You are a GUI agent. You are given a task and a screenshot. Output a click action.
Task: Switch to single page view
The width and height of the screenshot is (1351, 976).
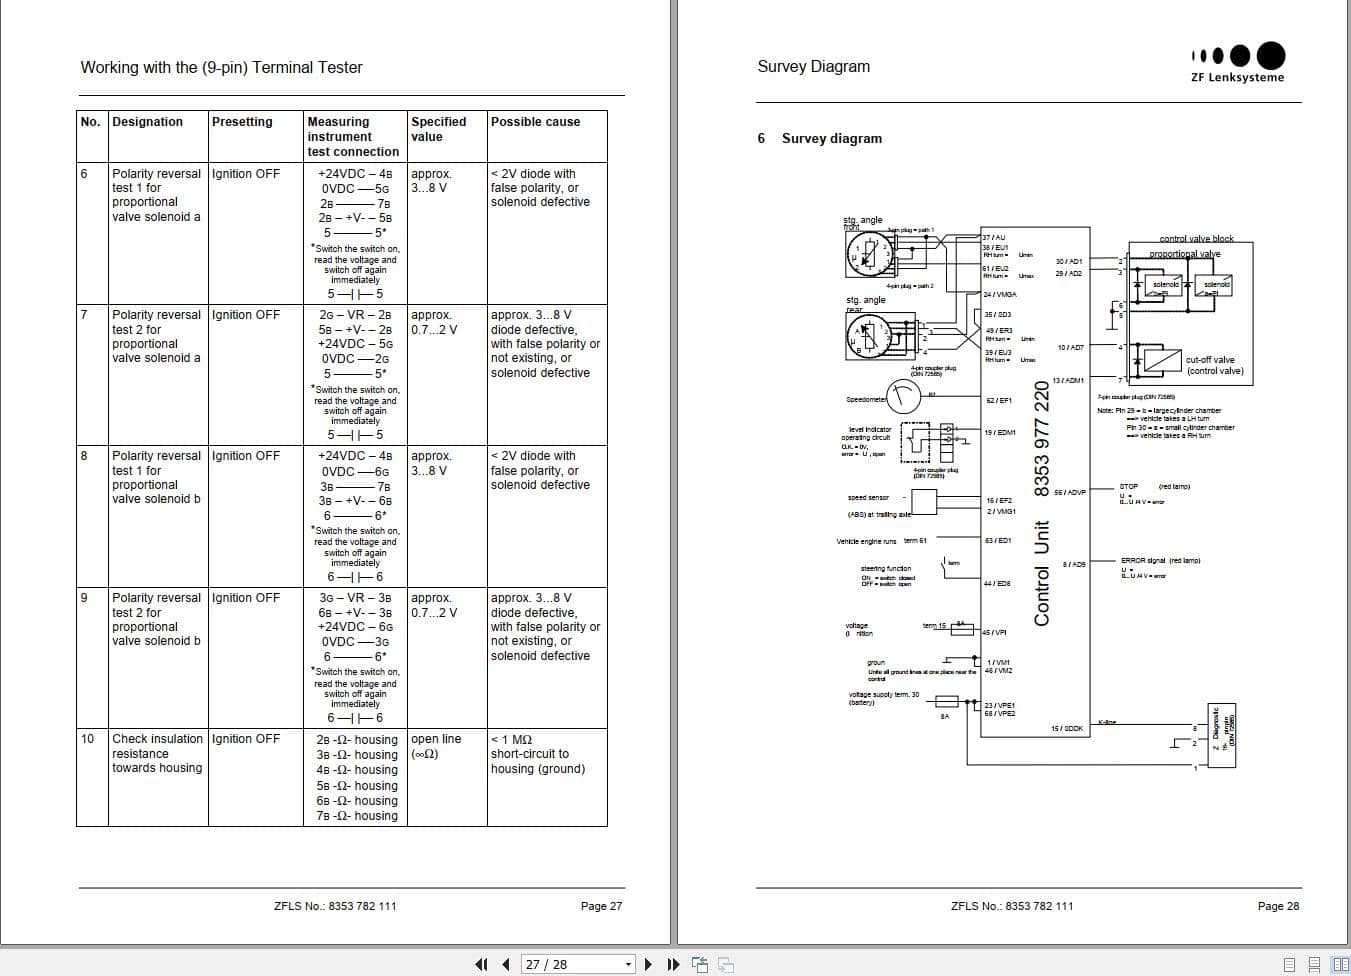(x=1289, y=963)
